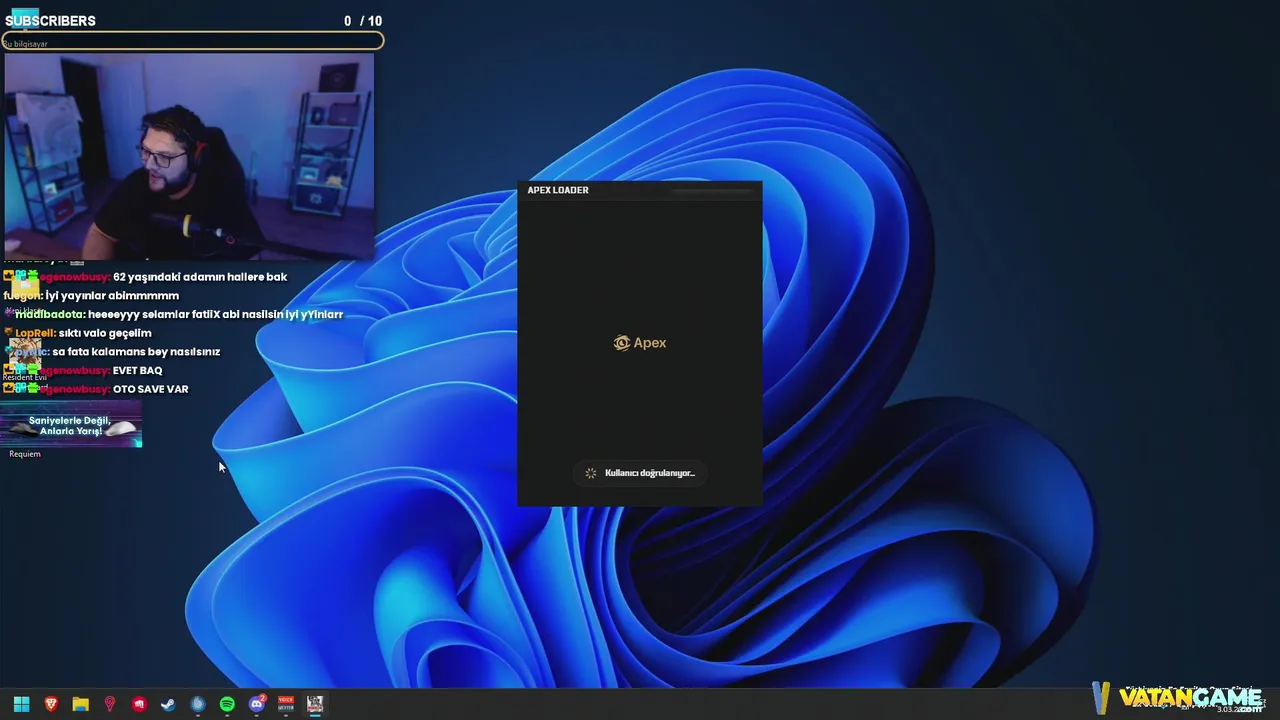The image size is (1280, 720).
Task: Click the Apex logo in the loader
Action: point(640,343)
